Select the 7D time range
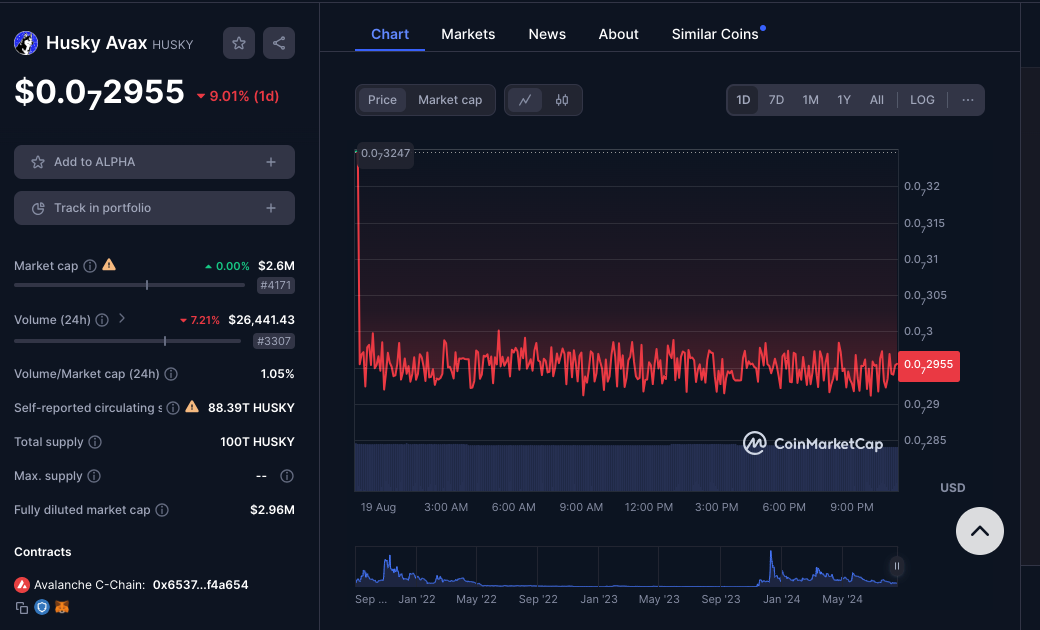Viewport: 1040px width, 630px height. 776,100
